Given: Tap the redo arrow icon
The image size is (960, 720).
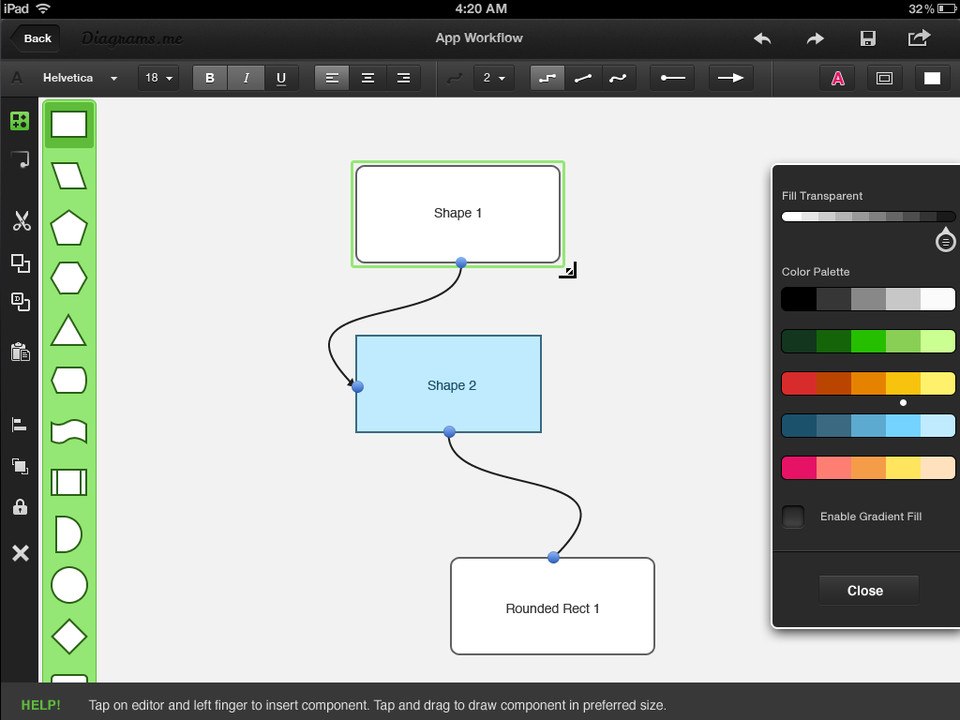Looking at the screenshot, I should [815, 38].
